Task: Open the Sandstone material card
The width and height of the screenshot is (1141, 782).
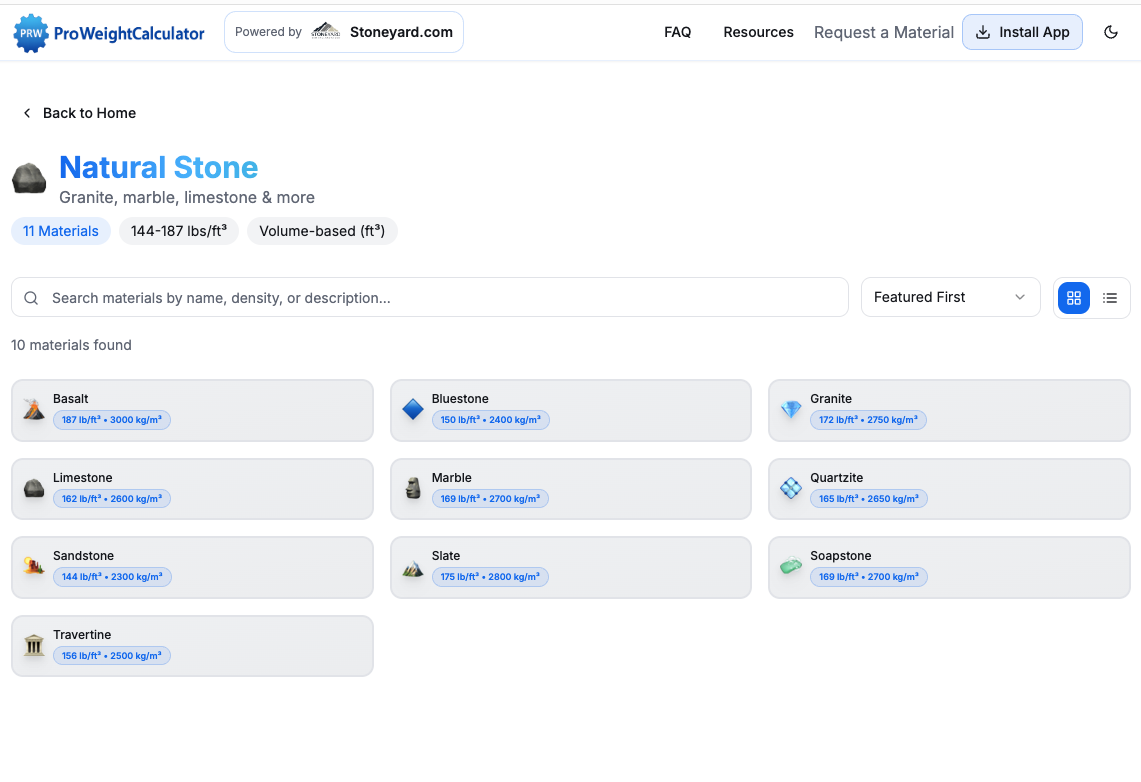Action: pos(192,567)
